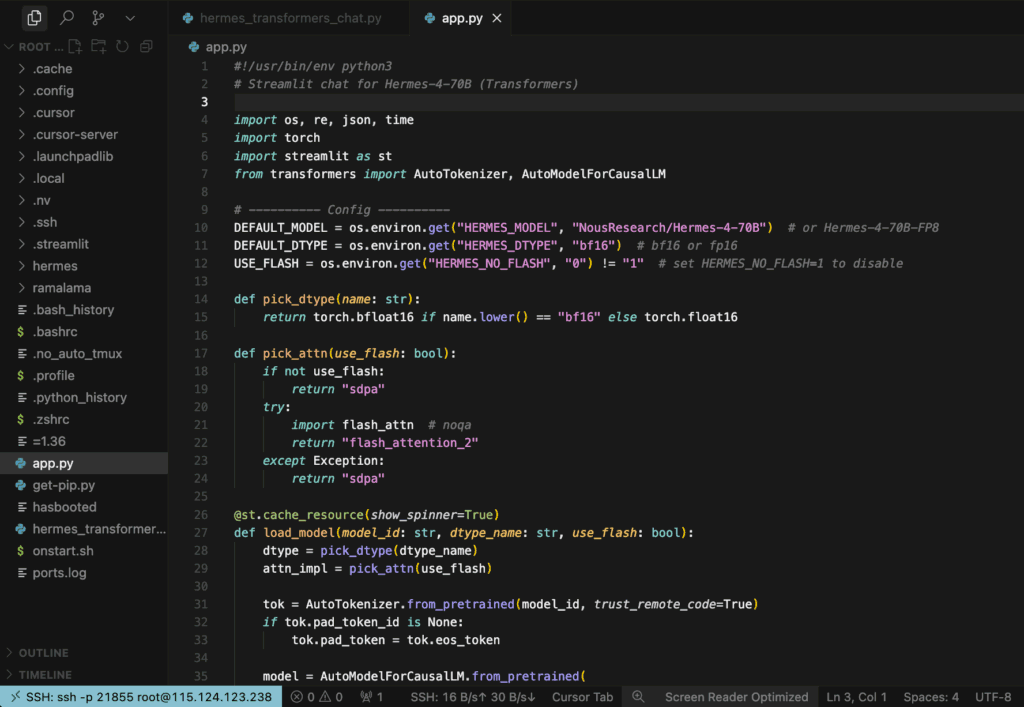Change indentation via Spaces: 4
The width and height of the screenshot is (1024, 707).
coord(931,697)
